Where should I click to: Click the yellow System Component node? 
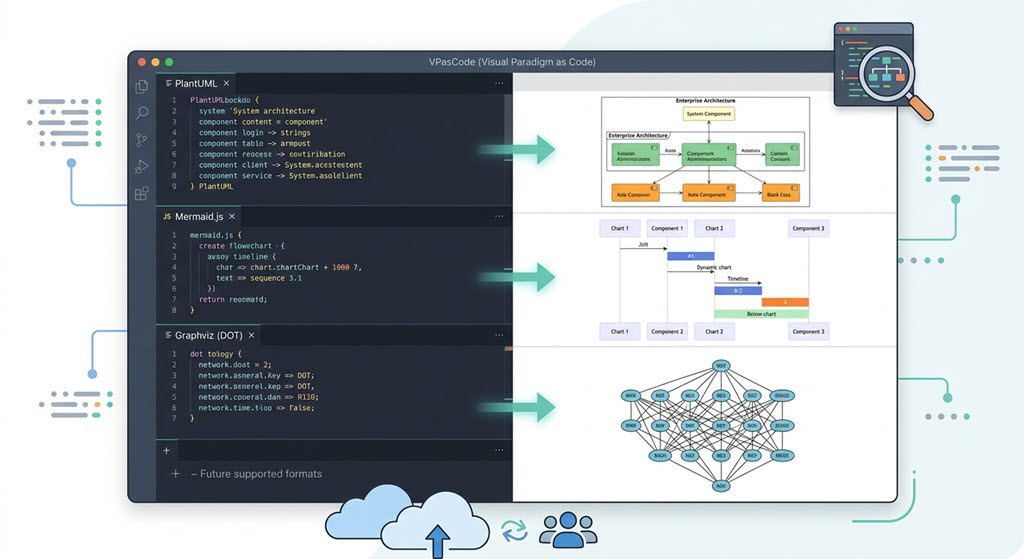[x=709, y=114]
